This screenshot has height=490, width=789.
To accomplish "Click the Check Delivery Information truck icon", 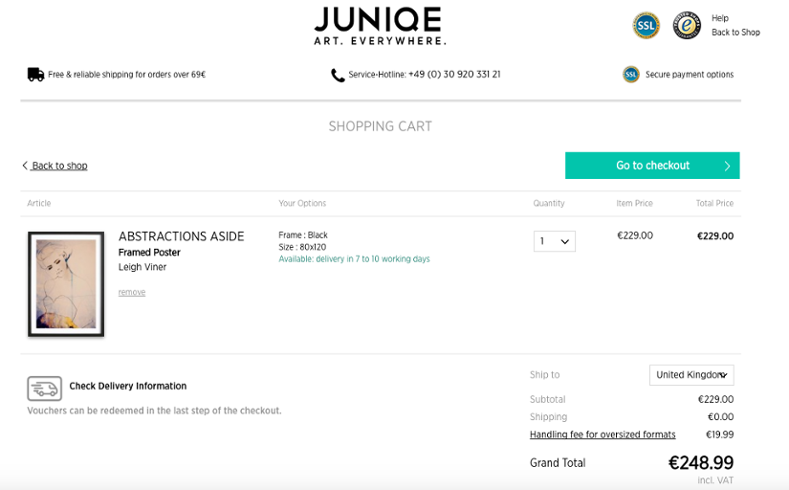I will coord(44,388).
